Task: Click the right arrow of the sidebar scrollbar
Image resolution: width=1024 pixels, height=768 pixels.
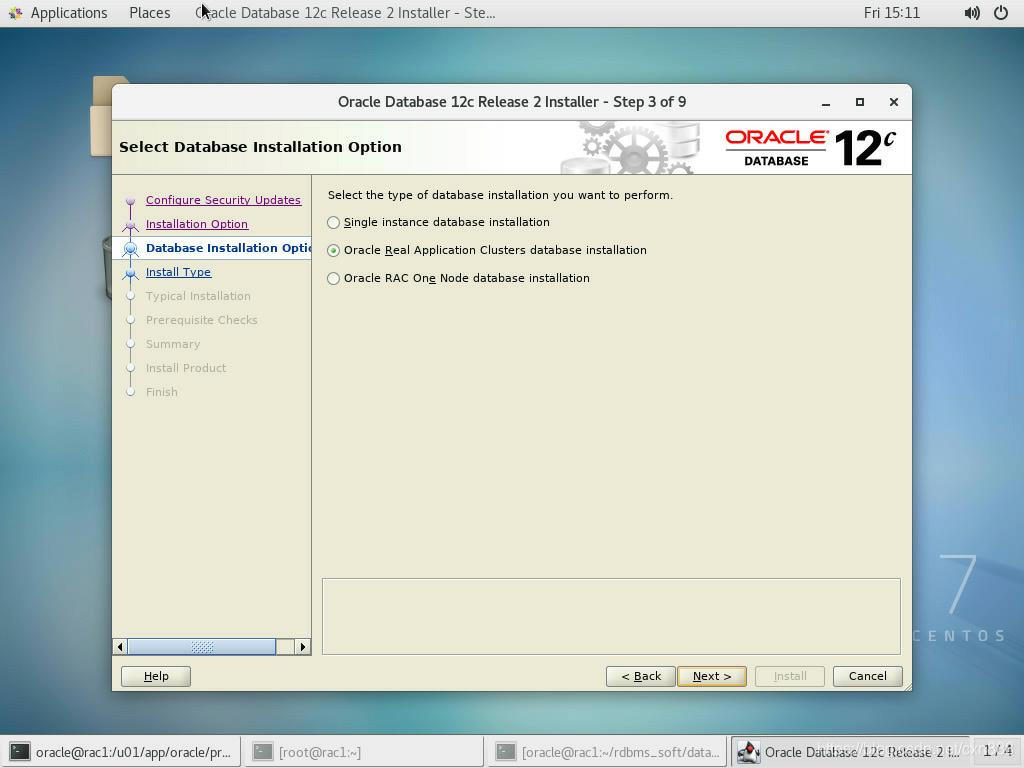Action: coord(303,647)
